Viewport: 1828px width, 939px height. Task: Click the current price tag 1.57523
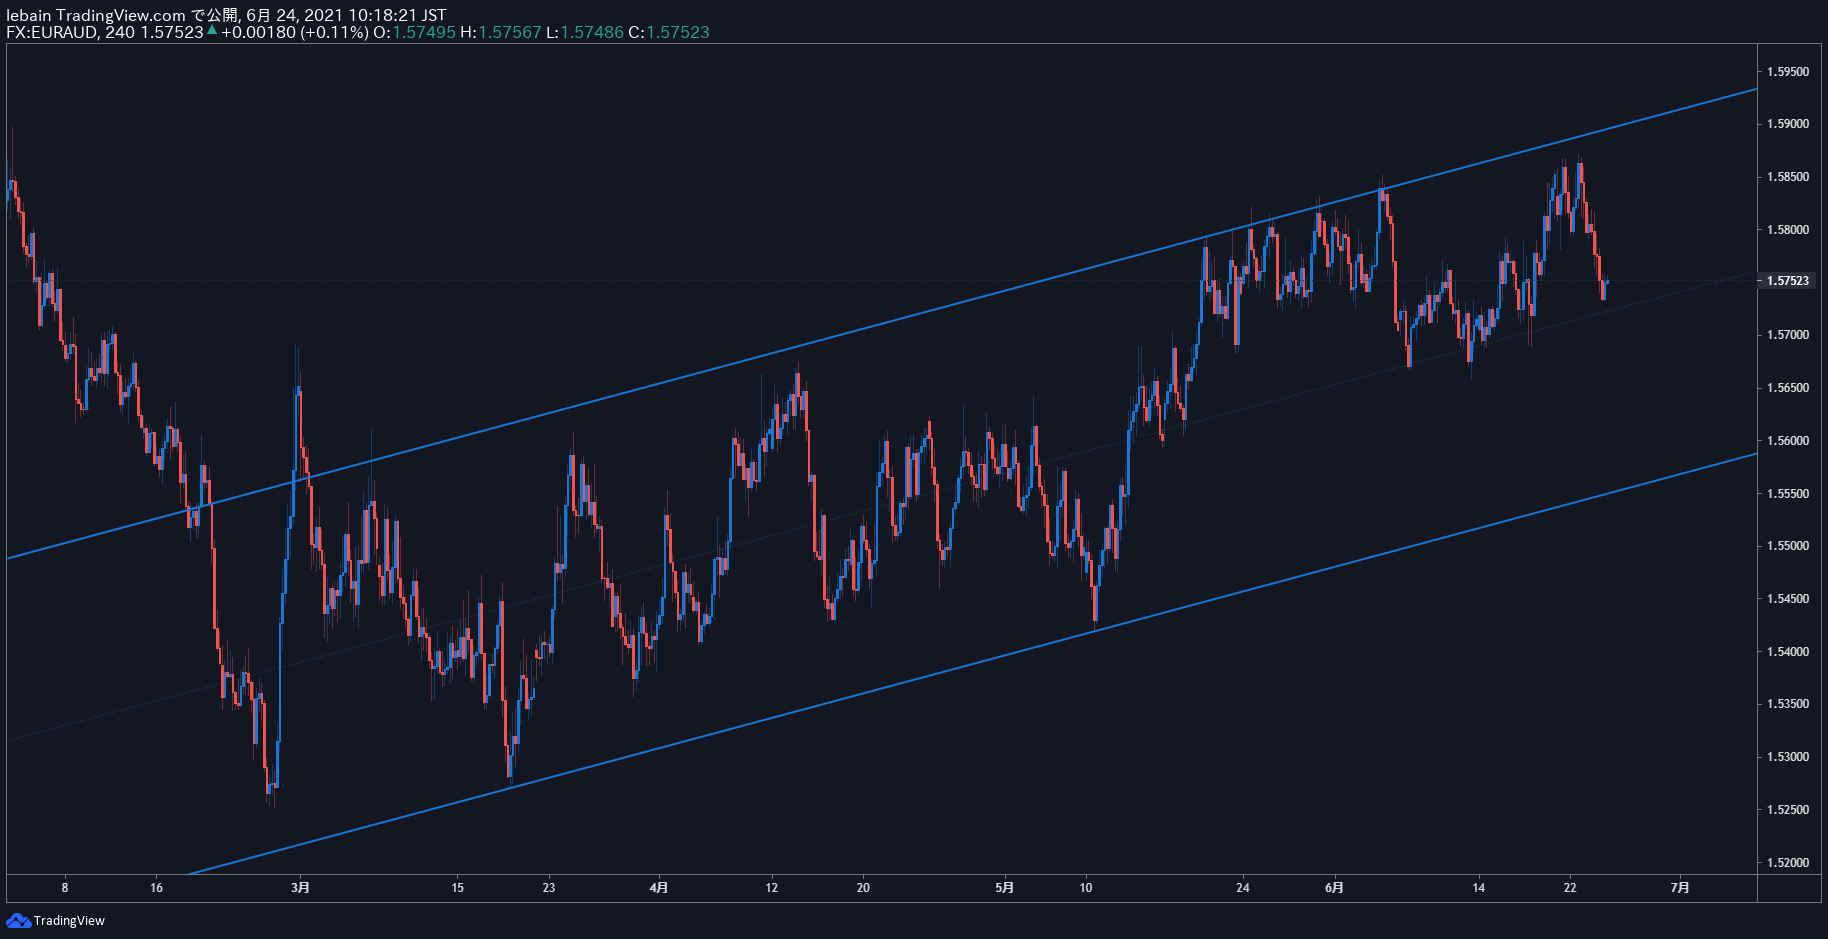(x=1788, y=281)
